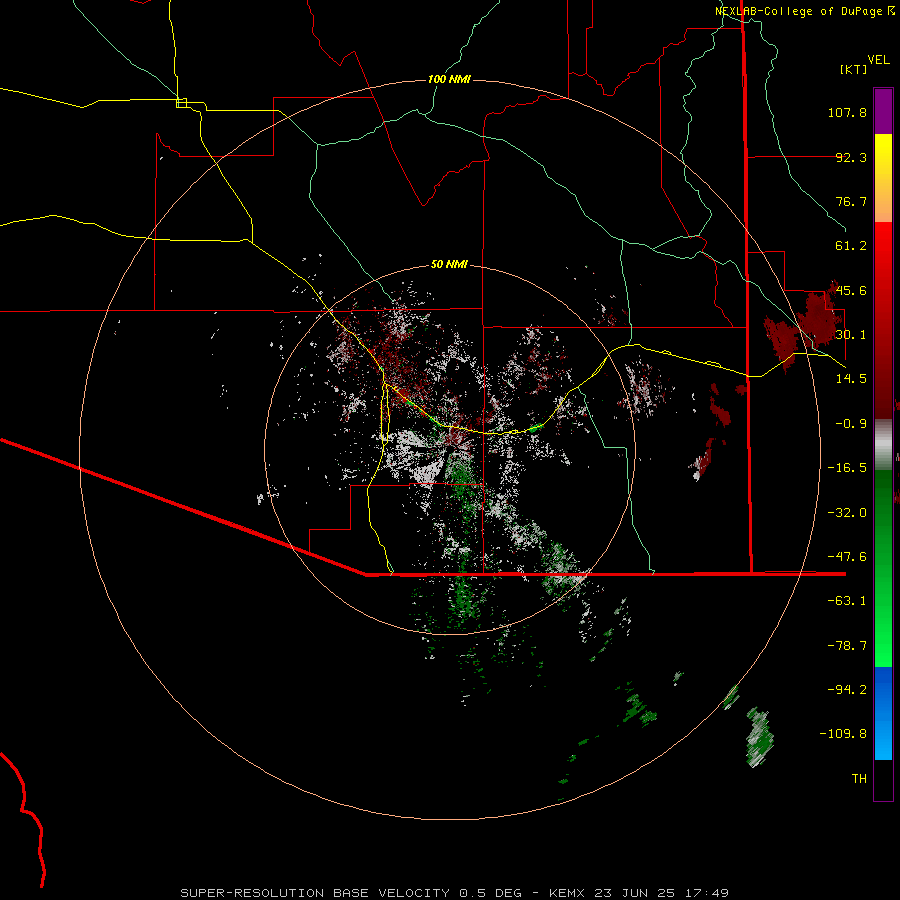Click the [KT] units label
This screenshot has height=900, width=900.
coord(853,69)
